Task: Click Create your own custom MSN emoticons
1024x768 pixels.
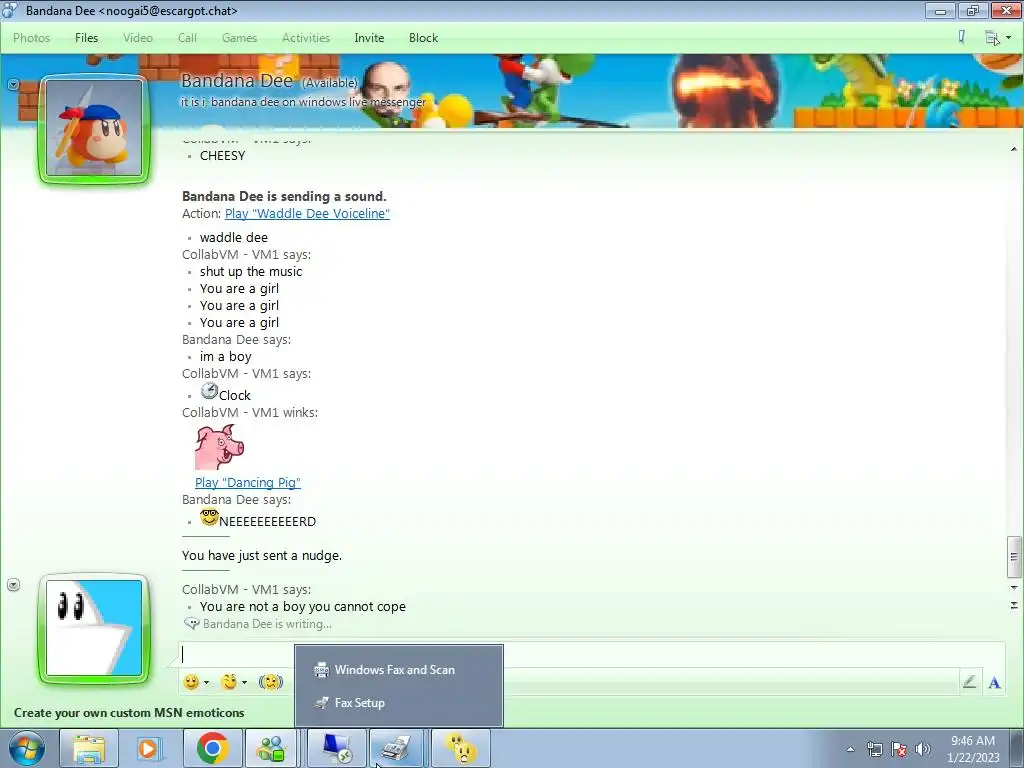Action: click(129, 712)
